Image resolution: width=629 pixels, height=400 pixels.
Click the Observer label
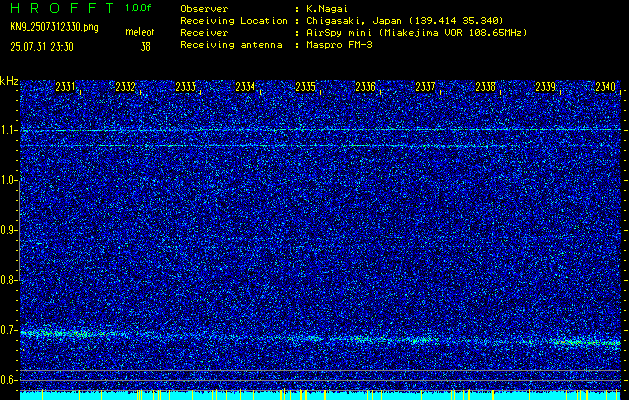click(x=204, y=8)
